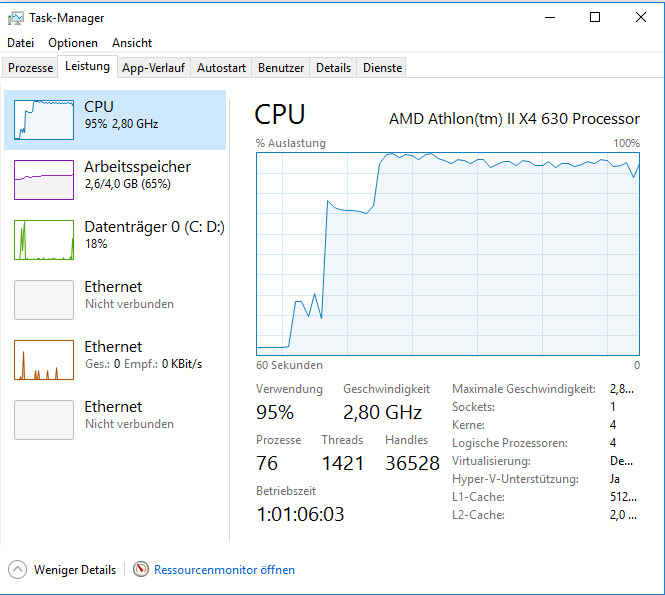
Task: Open the active Ethernet graph showing KBit/s
Action: (44, 360)
